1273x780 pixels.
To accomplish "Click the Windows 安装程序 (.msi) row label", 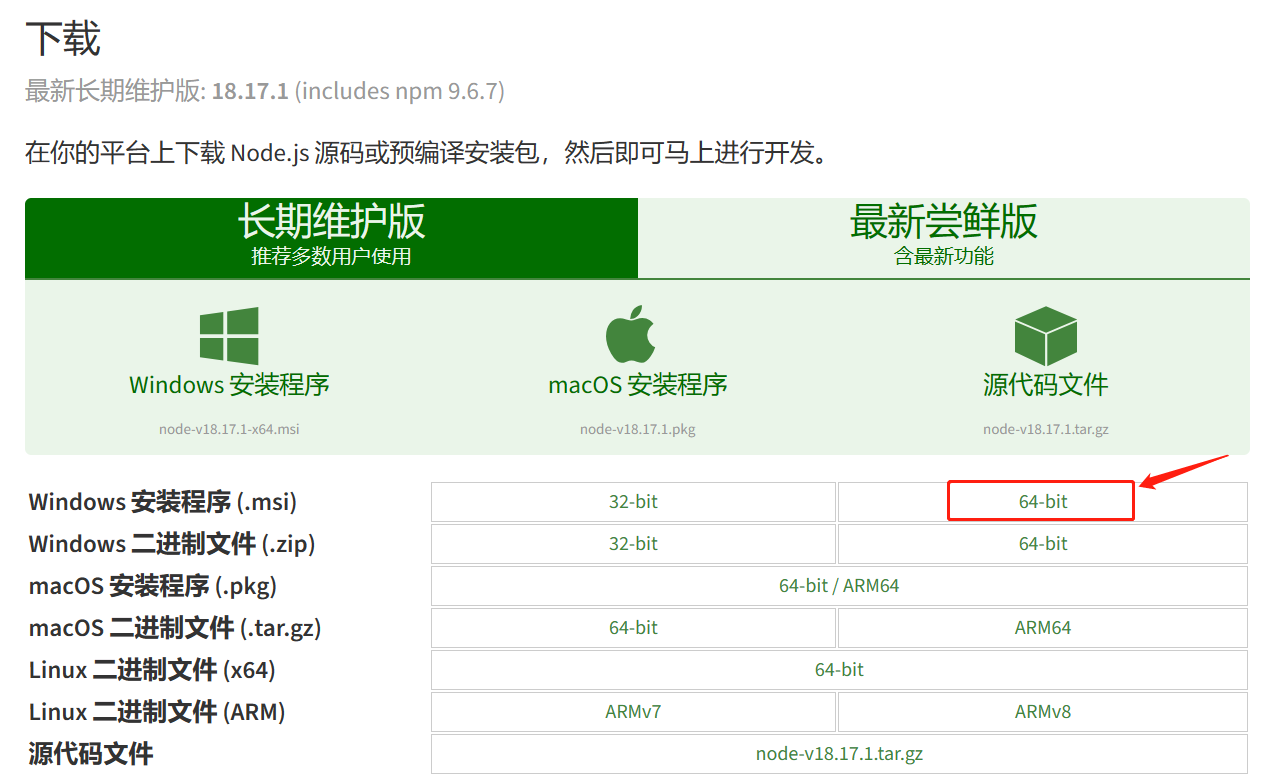I will (x=163, y=502).
